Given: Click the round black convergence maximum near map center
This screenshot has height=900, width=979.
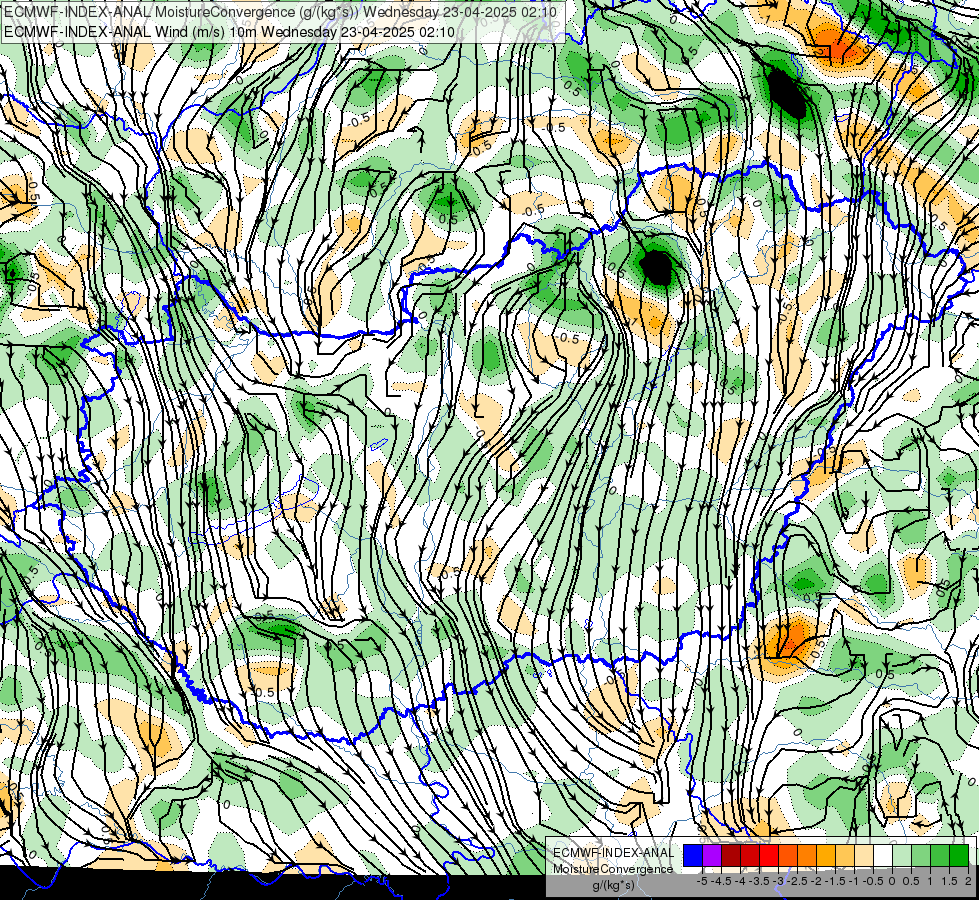Looking at the screenshot, I should (657, 267).
